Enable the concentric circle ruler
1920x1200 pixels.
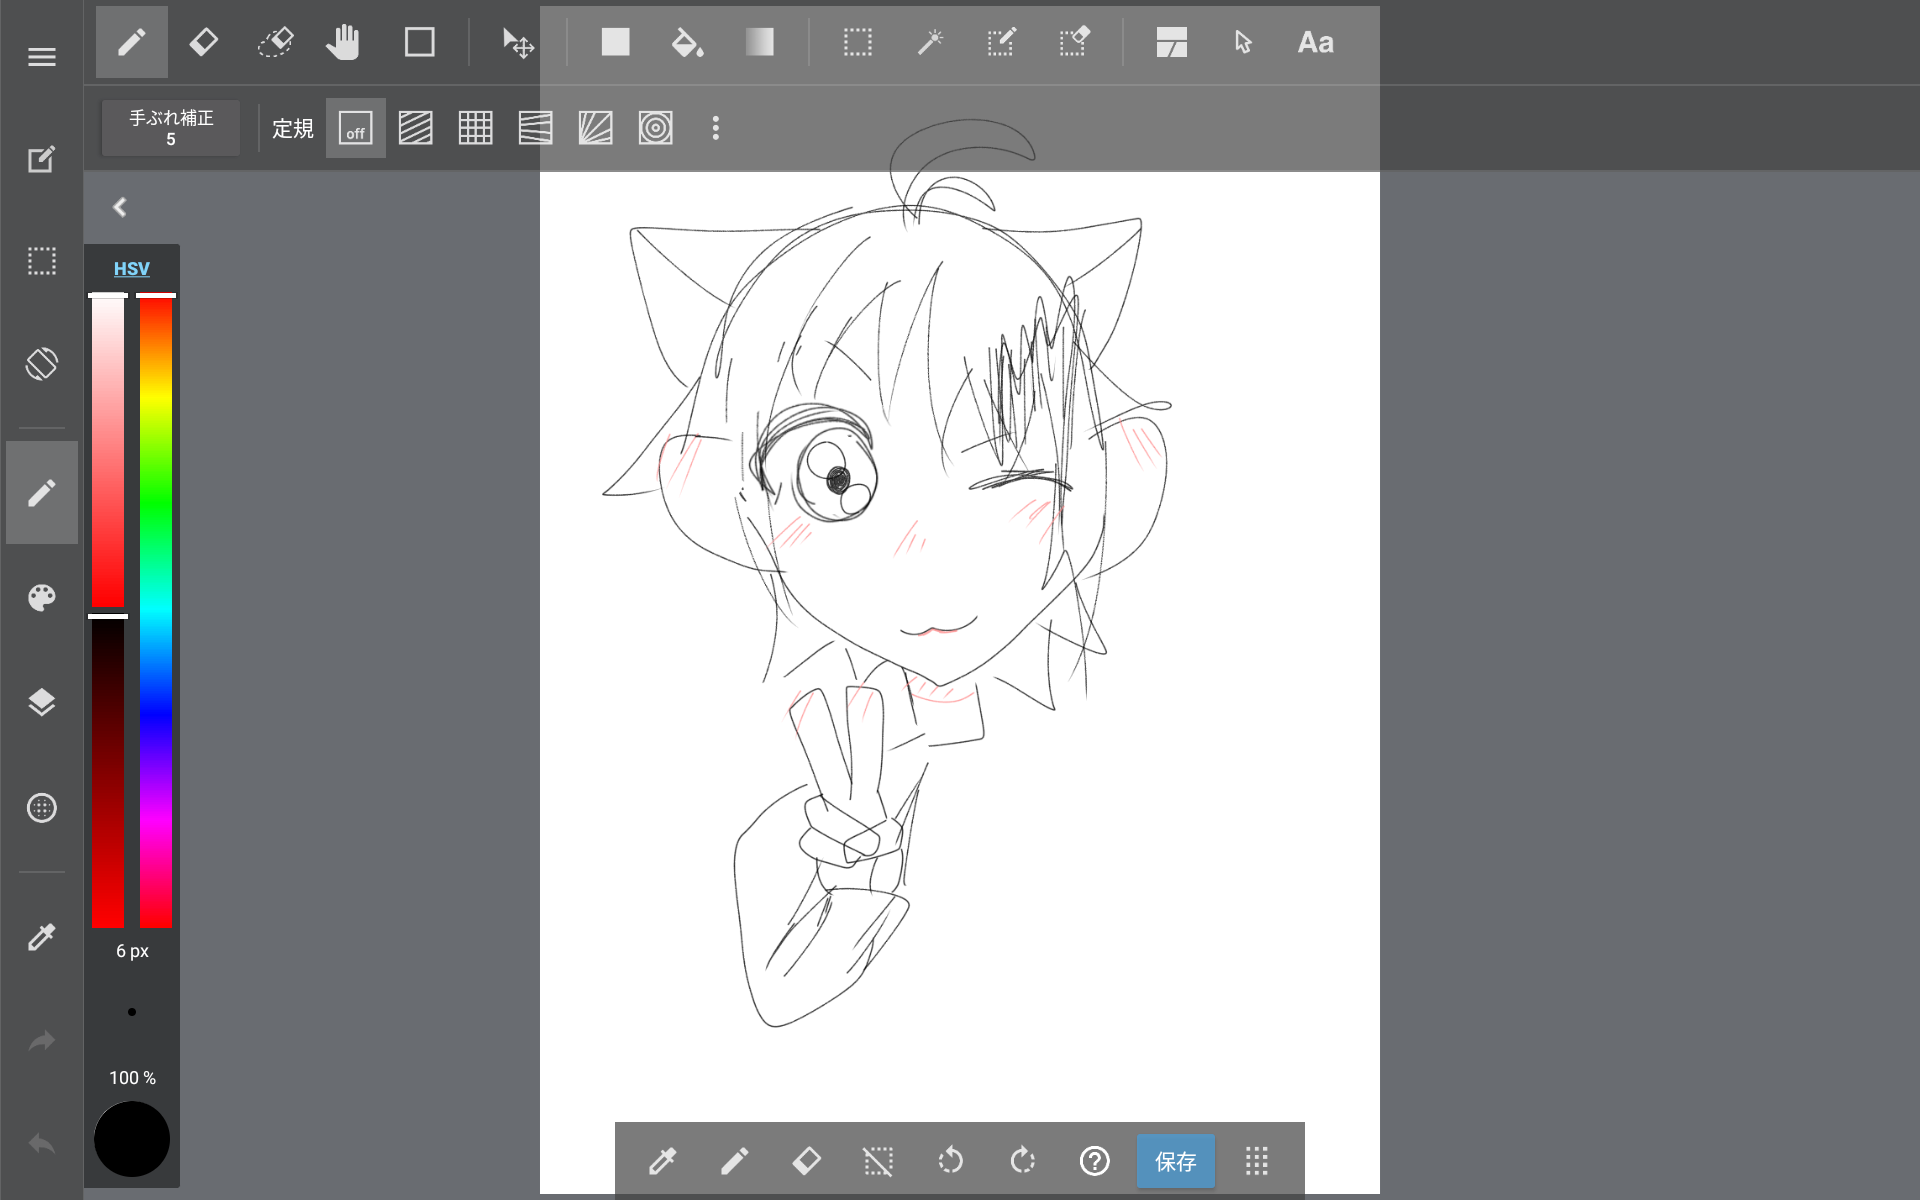[x=655, y=128]
